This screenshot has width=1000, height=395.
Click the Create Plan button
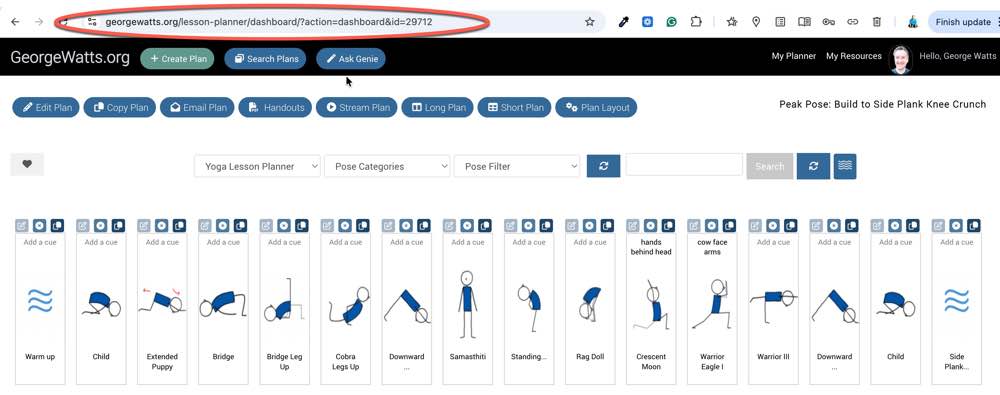click(x=177, y=59)
